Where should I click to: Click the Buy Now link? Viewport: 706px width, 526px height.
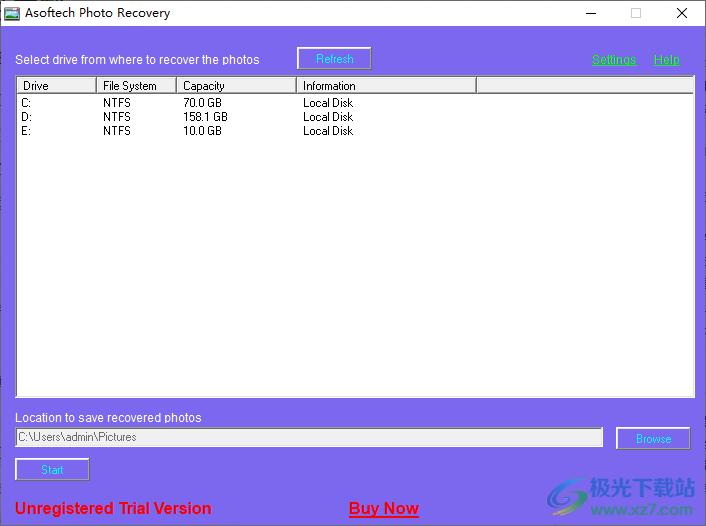[384, 508]
